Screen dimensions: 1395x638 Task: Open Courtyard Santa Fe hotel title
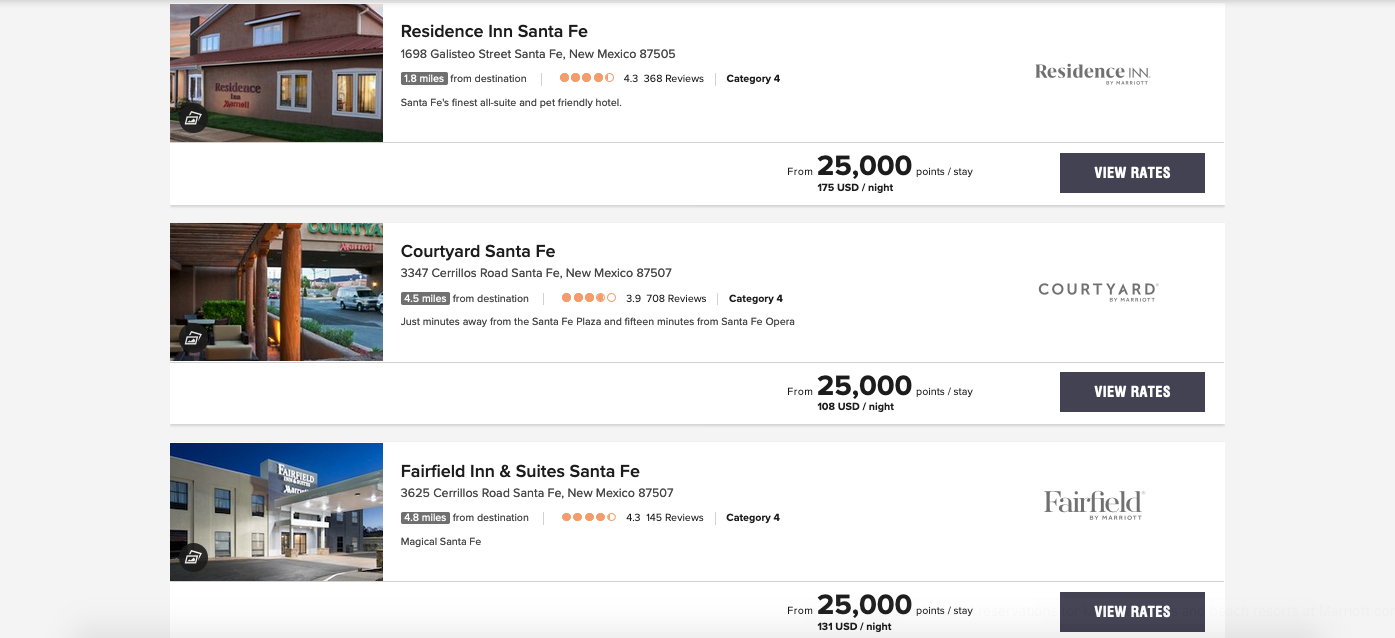pyautogui.click(x=478, y=251)
